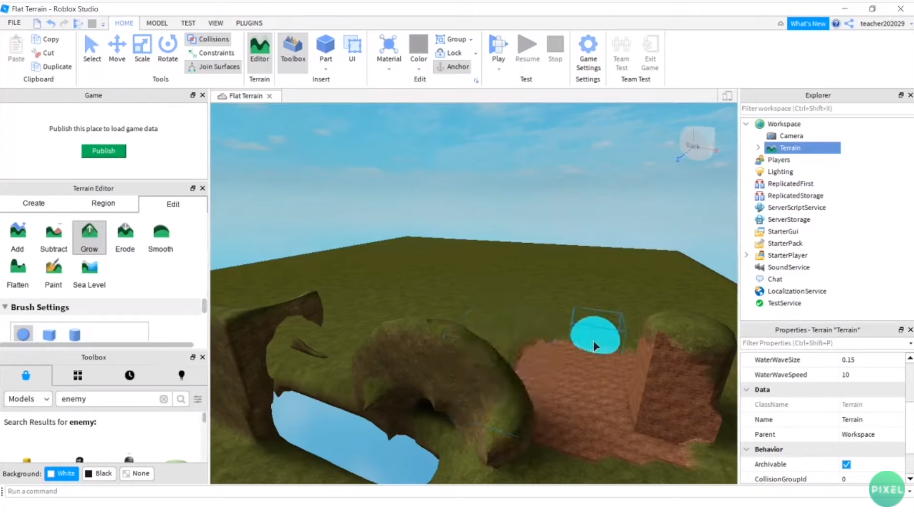This screenshot has height=513, width=914.
Task: Toggle Anchor for selection
Action: click(452, 66)
